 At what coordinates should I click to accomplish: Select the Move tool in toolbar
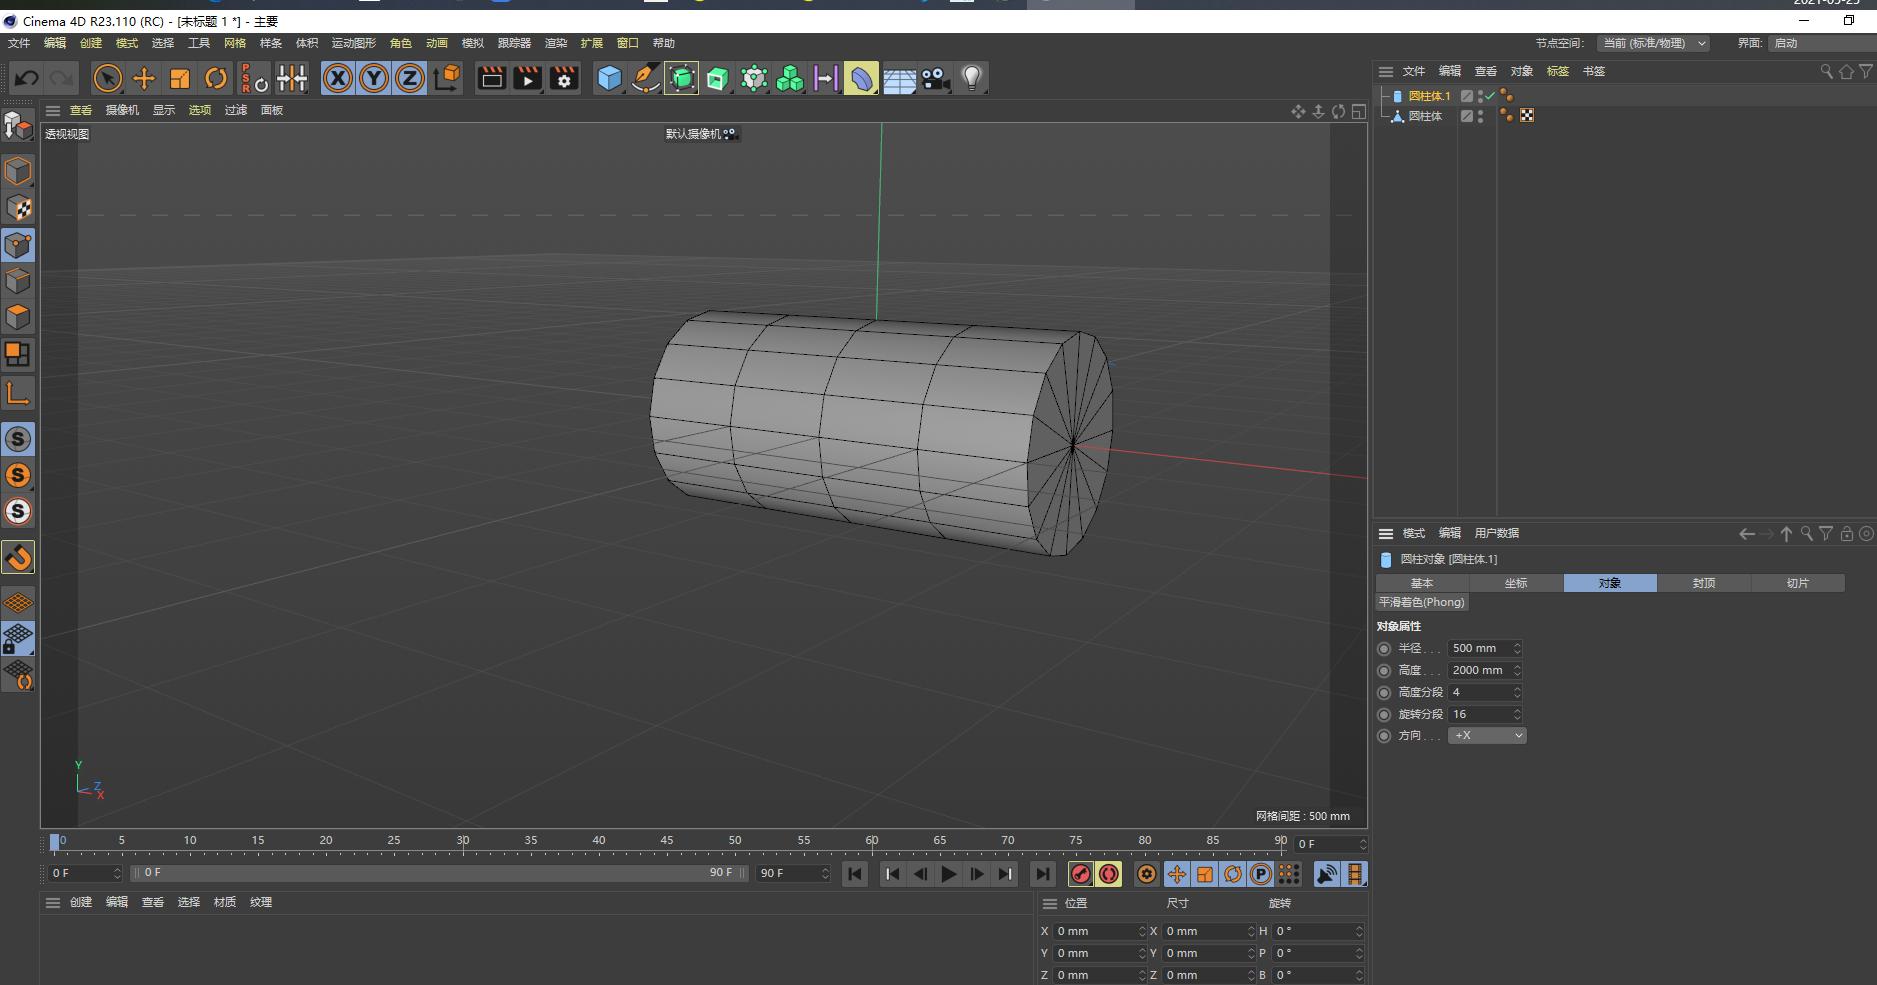[144, 78]
